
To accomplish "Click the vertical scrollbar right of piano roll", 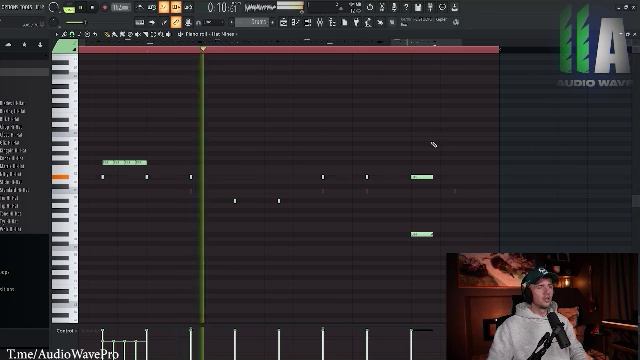I will [x=636, y=200].
